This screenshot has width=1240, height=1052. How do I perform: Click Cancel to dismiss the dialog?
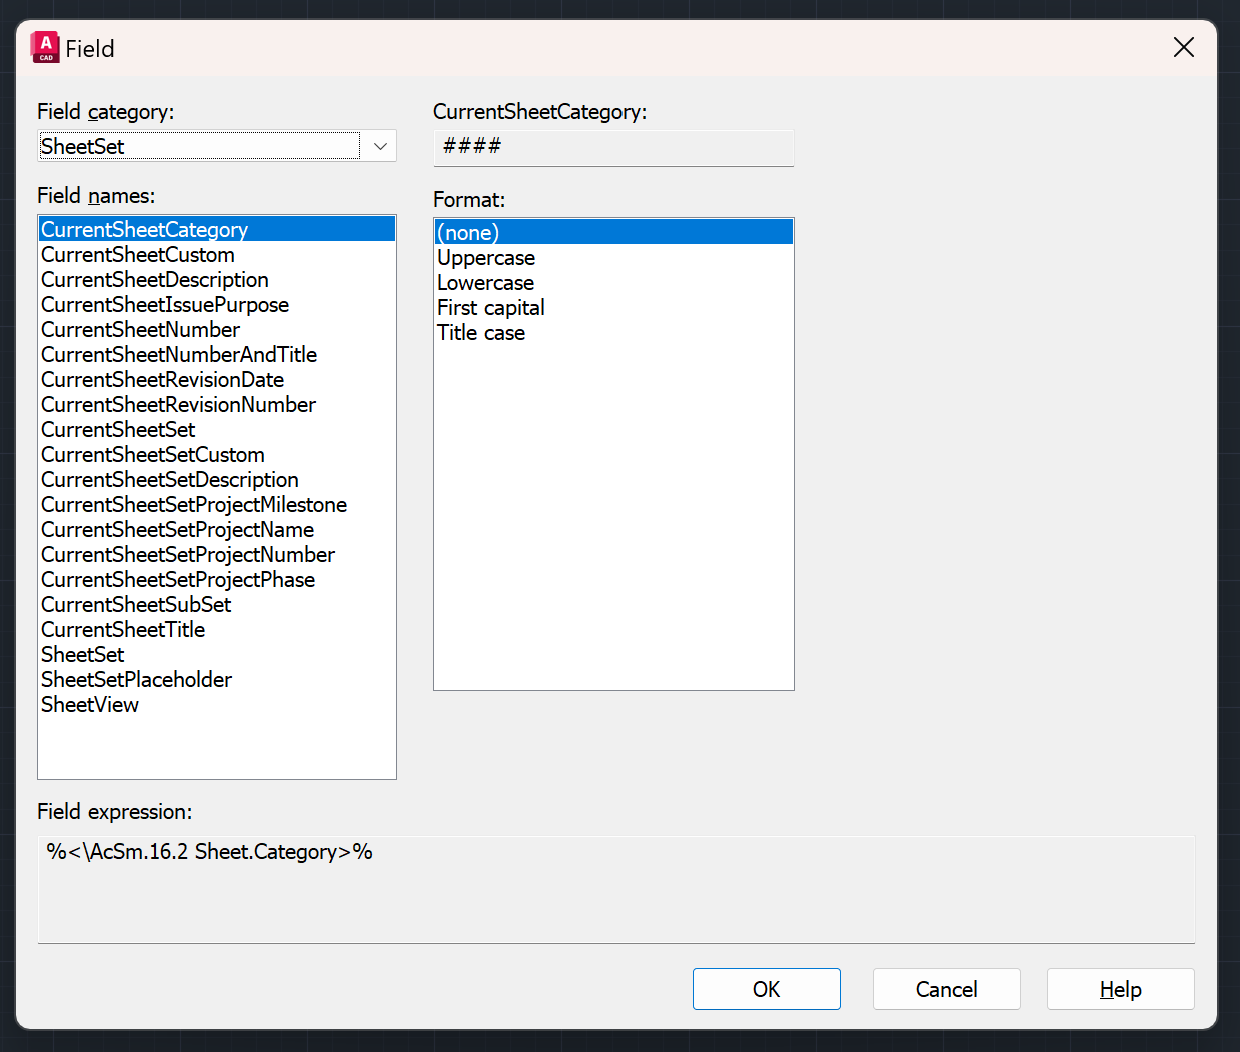coord(946,989)
